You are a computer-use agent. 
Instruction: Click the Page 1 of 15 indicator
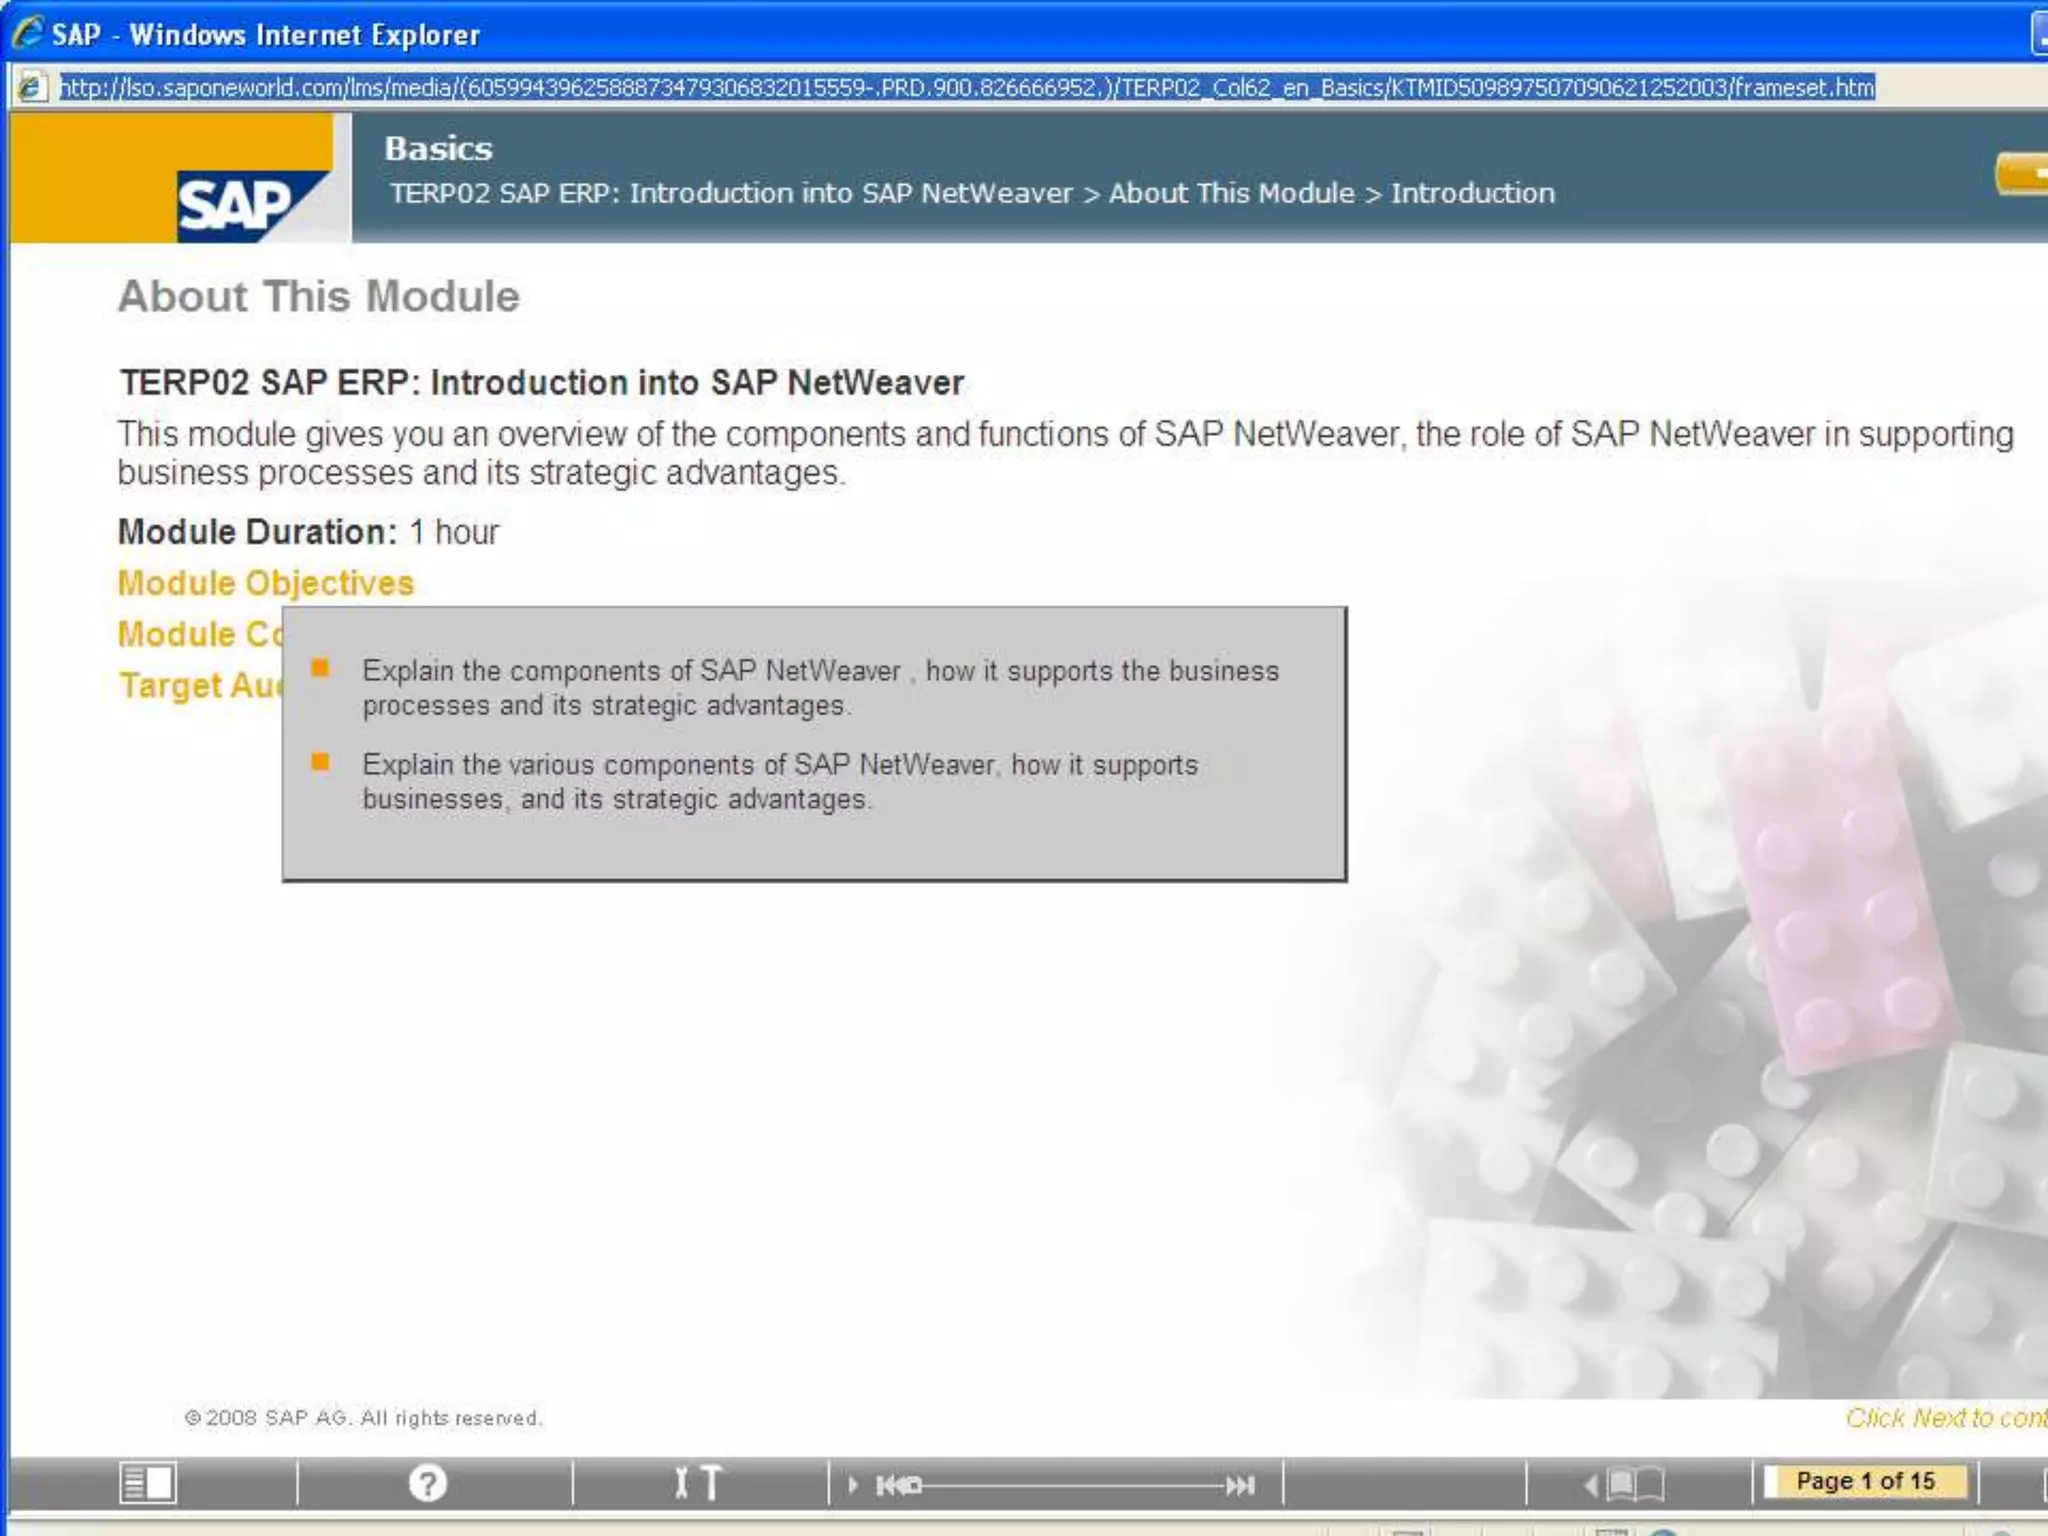coord(1865,1481)
